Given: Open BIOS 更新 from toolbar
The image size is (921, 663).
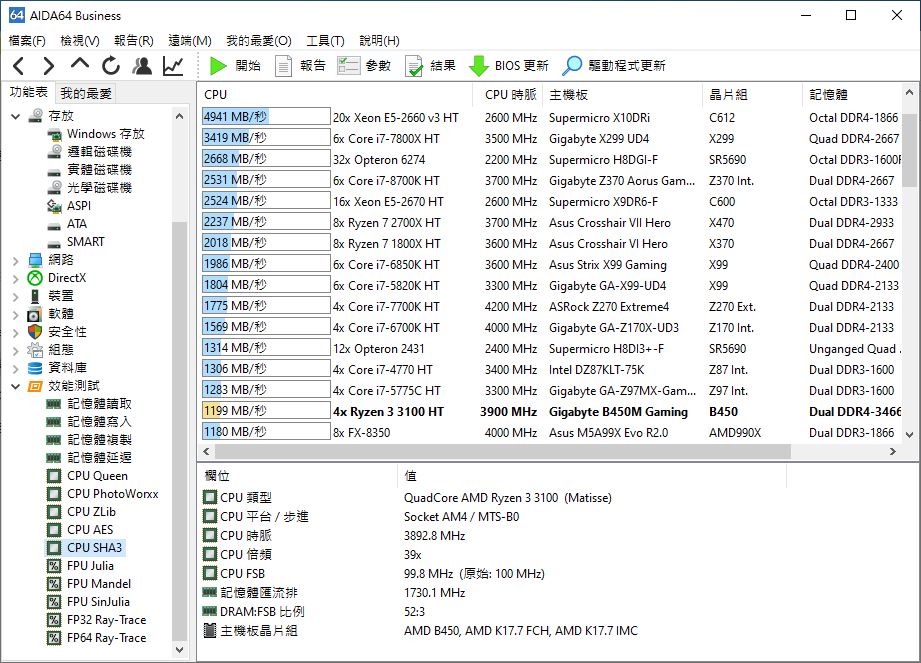Looking at the screenshot, I should (x=509, y=66).
